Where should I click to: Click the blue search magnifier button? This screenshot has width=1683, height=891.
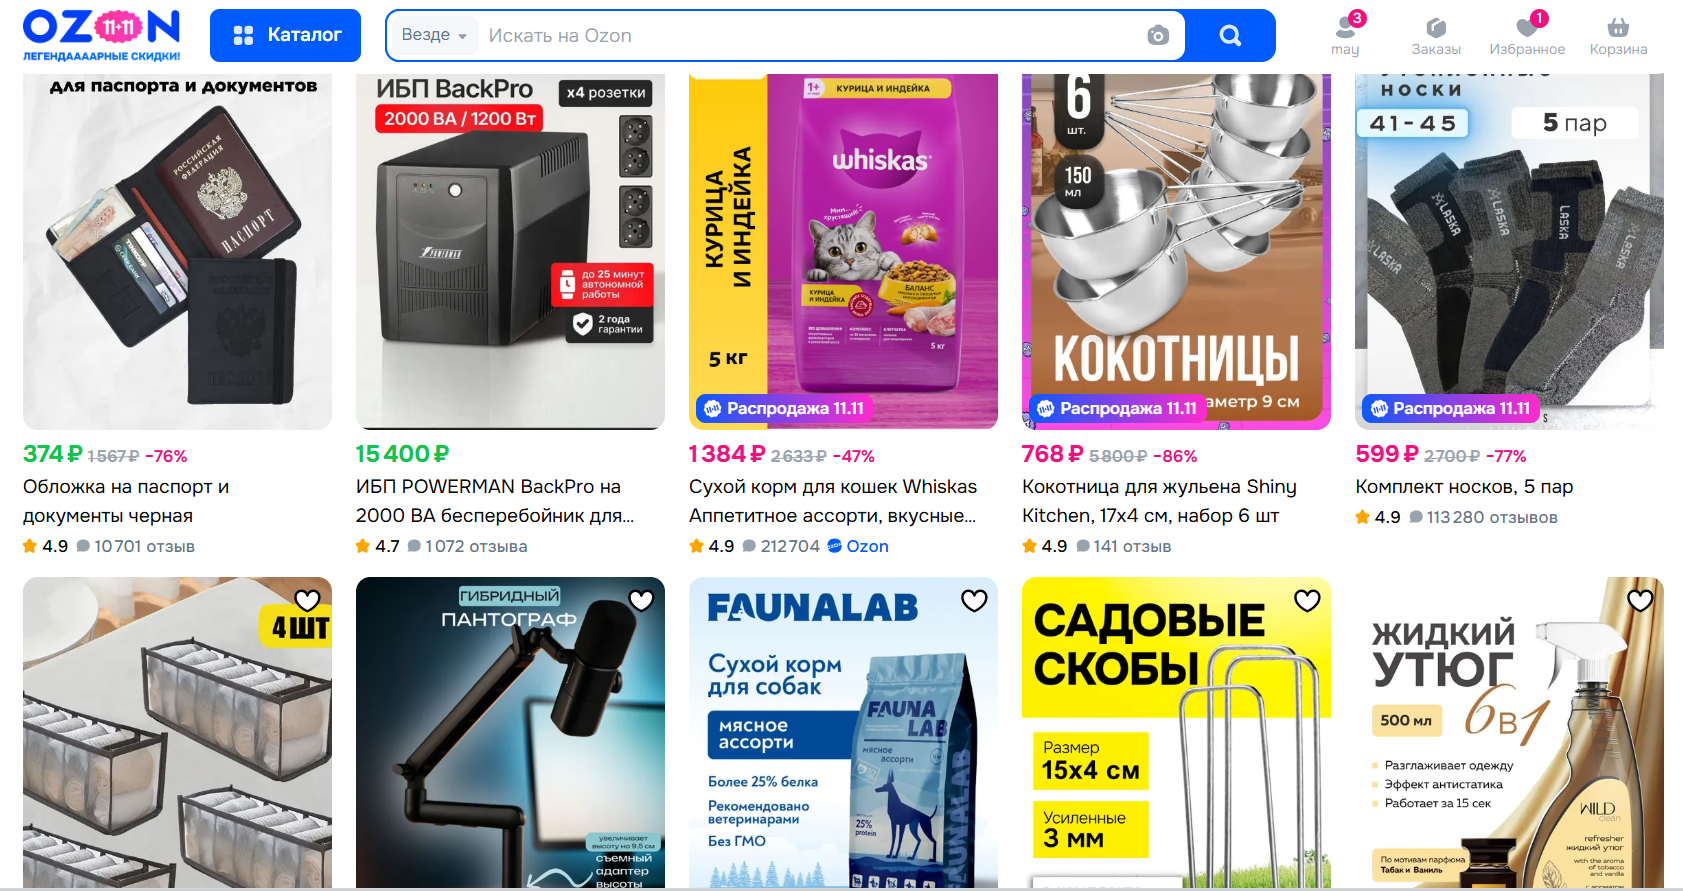coord(1230,36)
